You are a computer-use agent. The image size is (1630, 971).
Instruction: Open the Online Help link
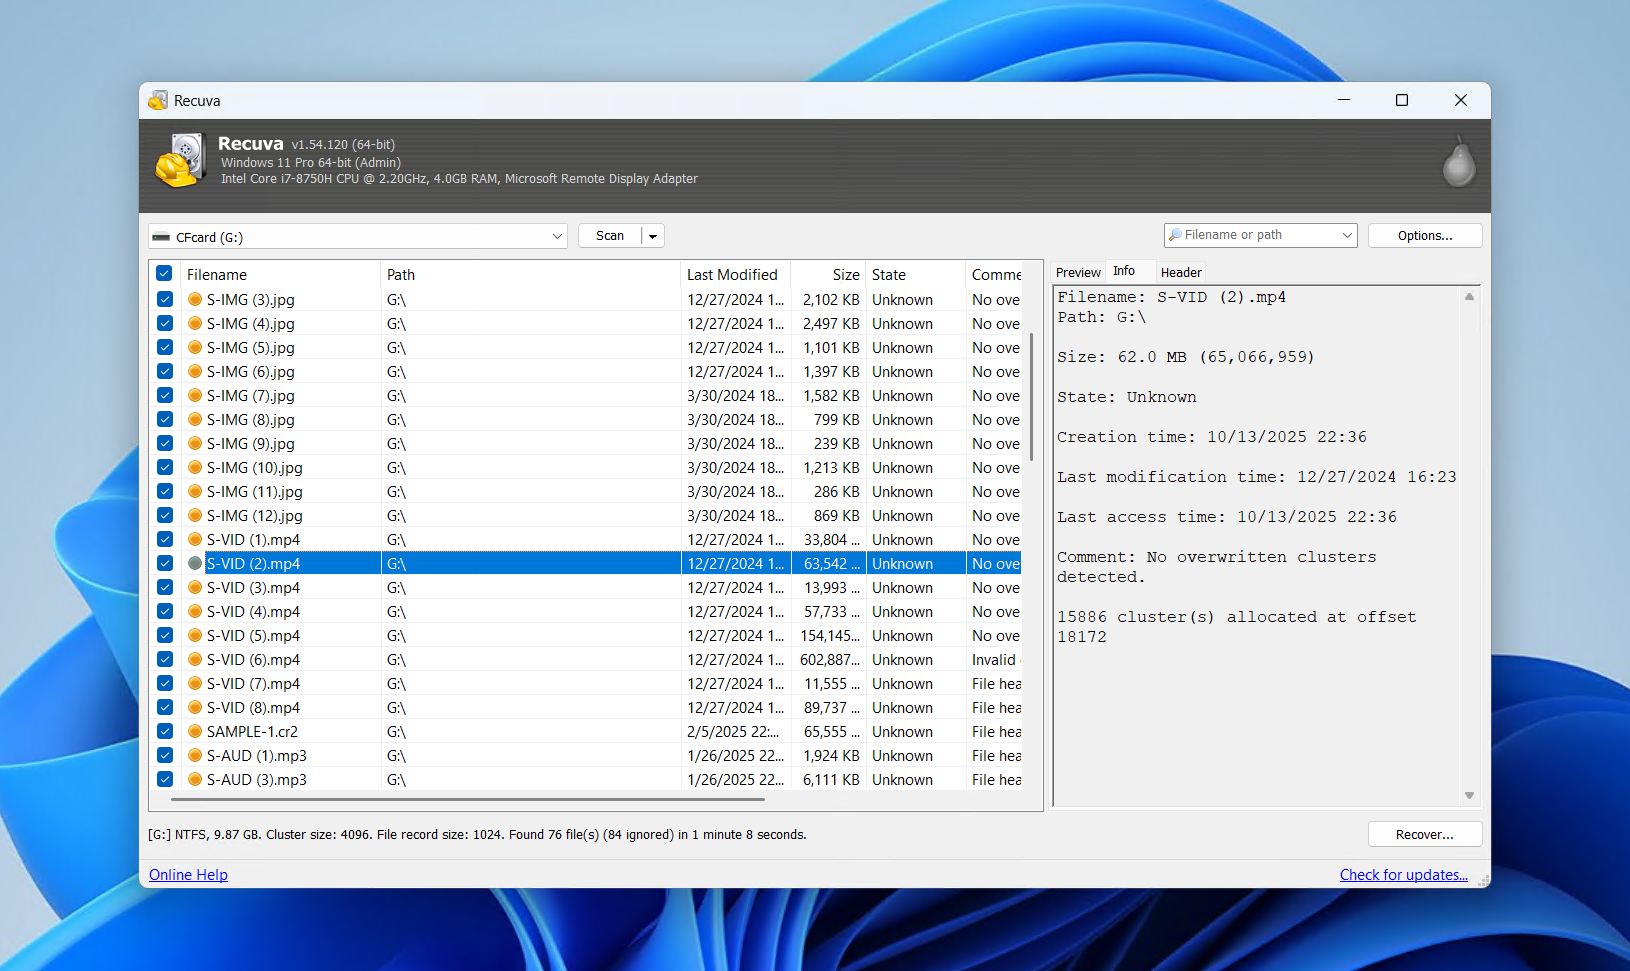[x=188, y=874]
